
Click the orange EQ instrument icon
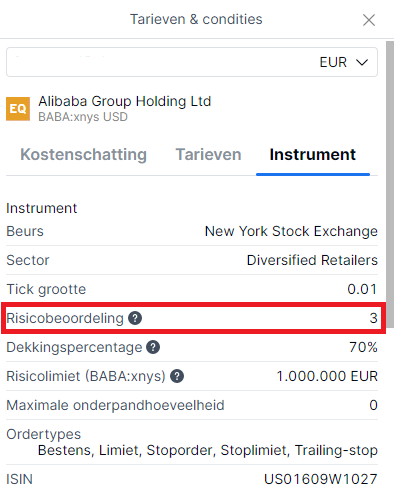(x=18, y=109)
